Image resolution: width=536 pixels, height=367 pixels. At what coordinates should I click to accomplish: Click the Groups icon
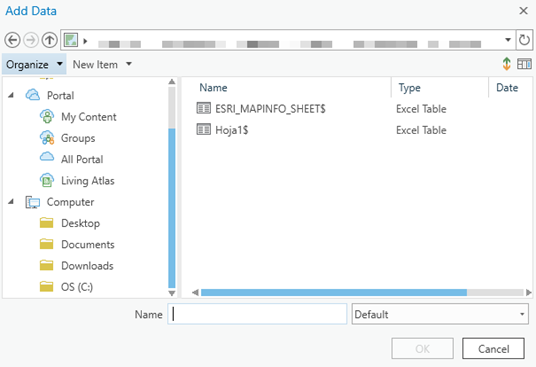tap(47, 137)
